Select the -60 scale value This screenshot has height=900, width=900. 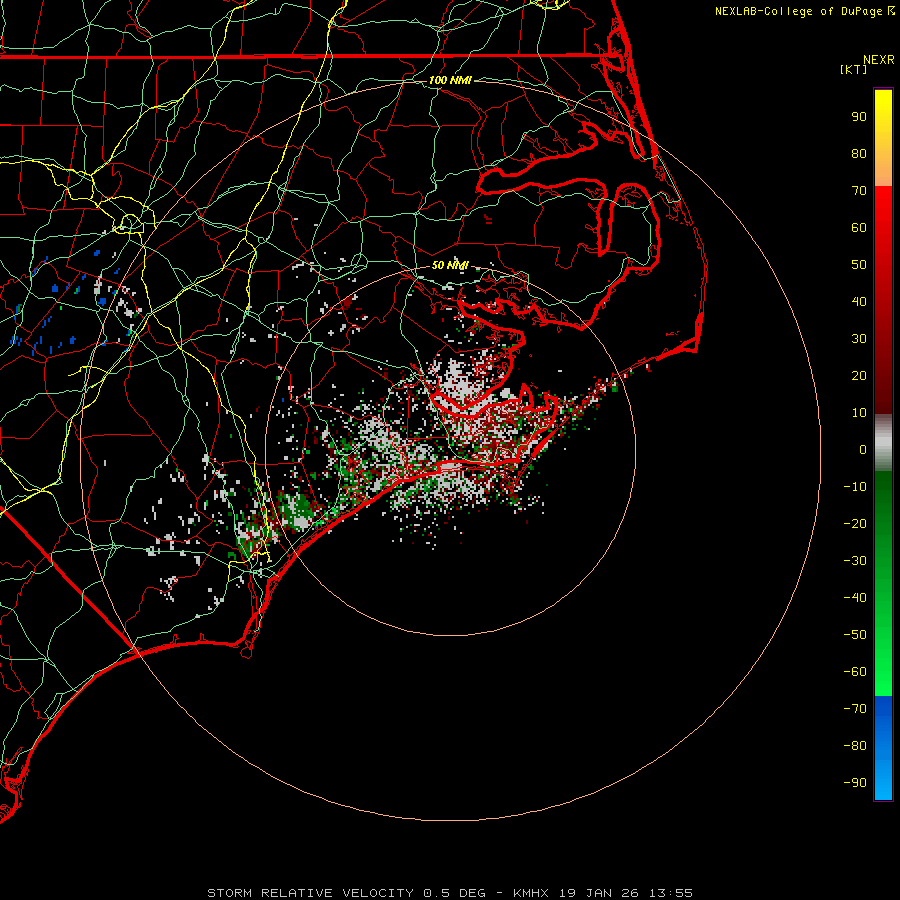[855, 672]
